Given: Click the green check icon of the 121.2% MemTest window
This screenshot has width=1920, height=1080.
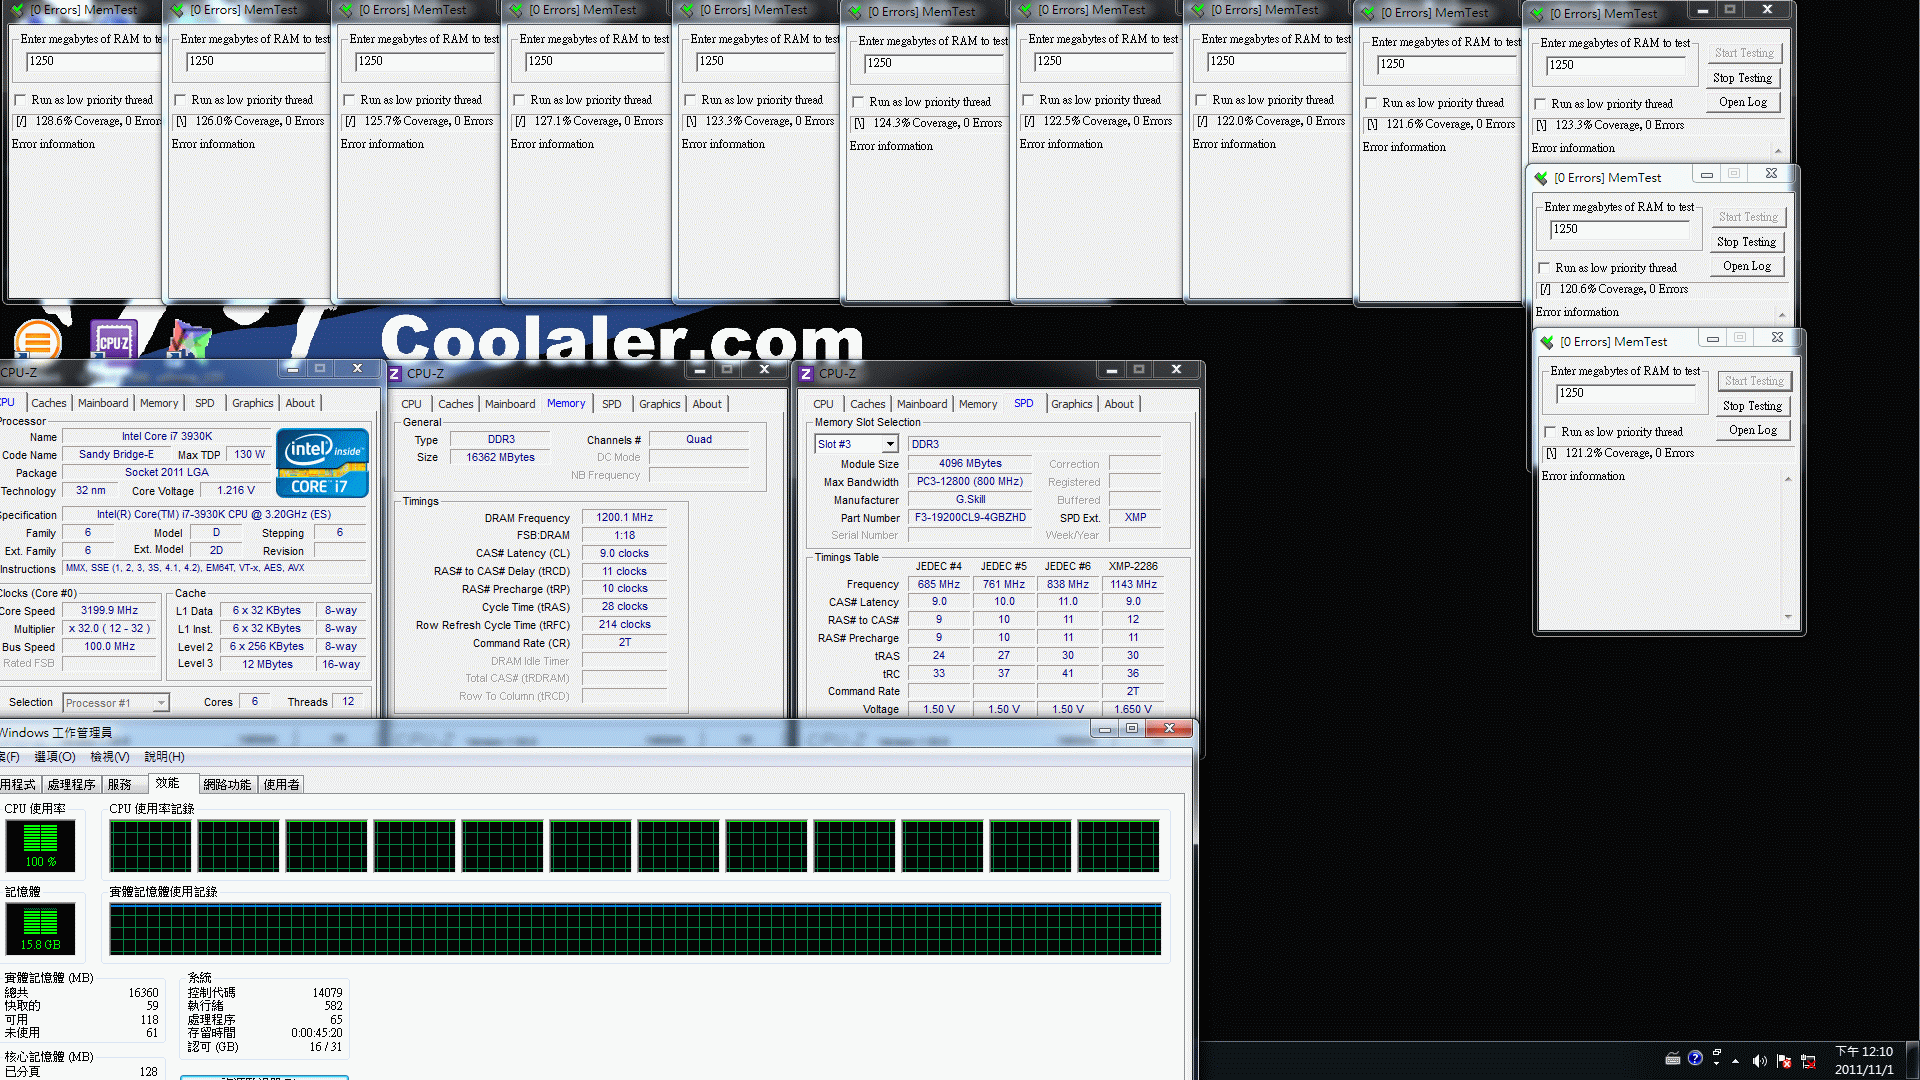Looking at the screenshot, I should [1547, 342].
